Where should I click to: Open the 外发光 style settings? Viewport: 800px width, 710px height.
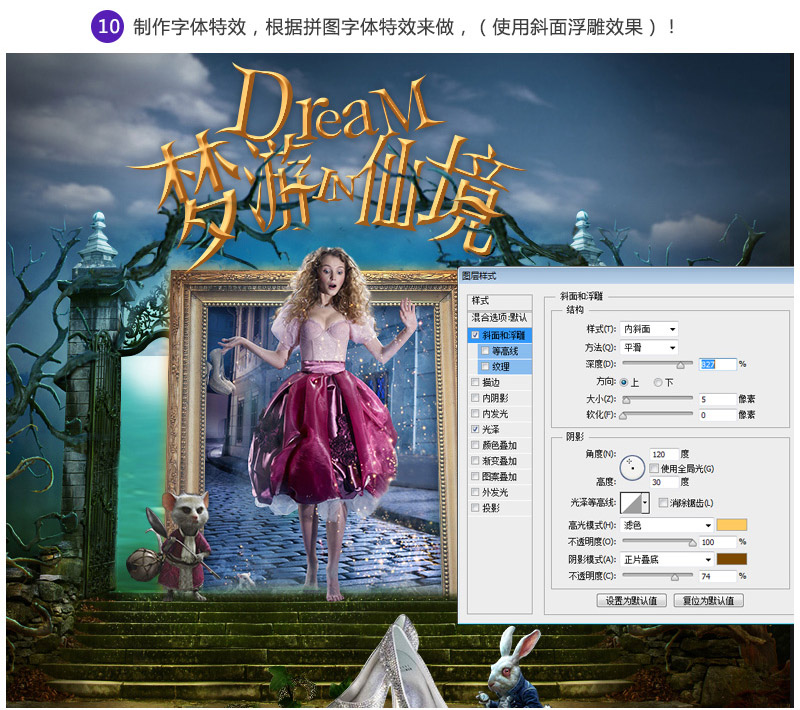(x=495, y=492)
